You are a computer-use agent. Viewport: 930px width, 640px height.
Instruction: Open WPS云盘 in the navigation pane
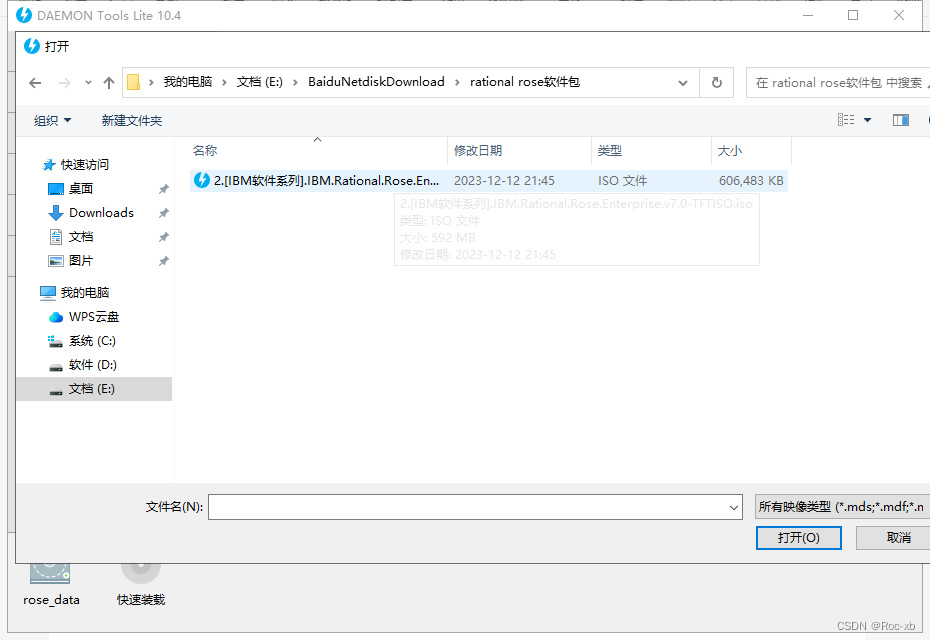point(94,317)
